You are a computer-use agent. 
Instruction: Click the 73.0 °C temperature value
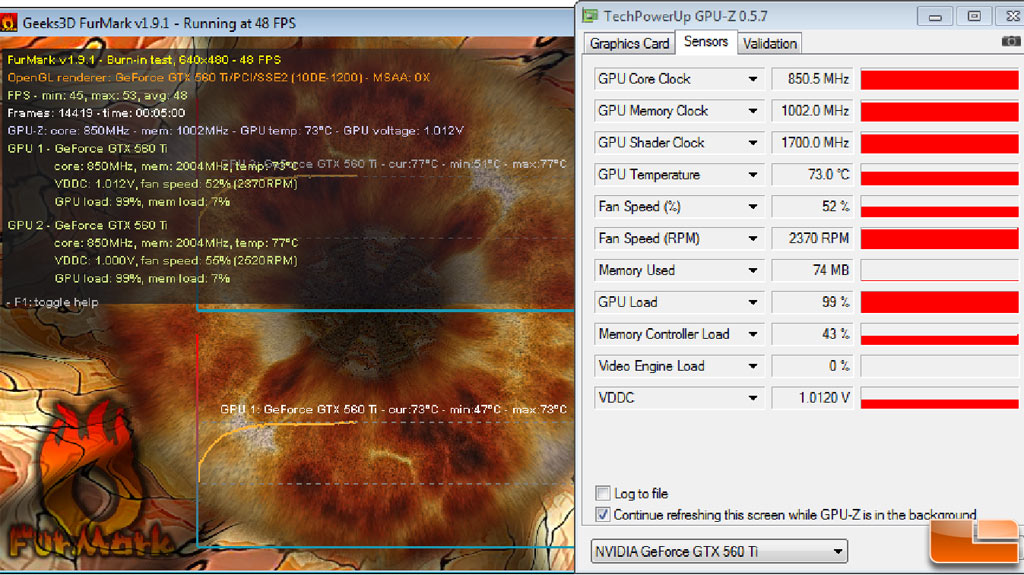click(x=812, y=175)
